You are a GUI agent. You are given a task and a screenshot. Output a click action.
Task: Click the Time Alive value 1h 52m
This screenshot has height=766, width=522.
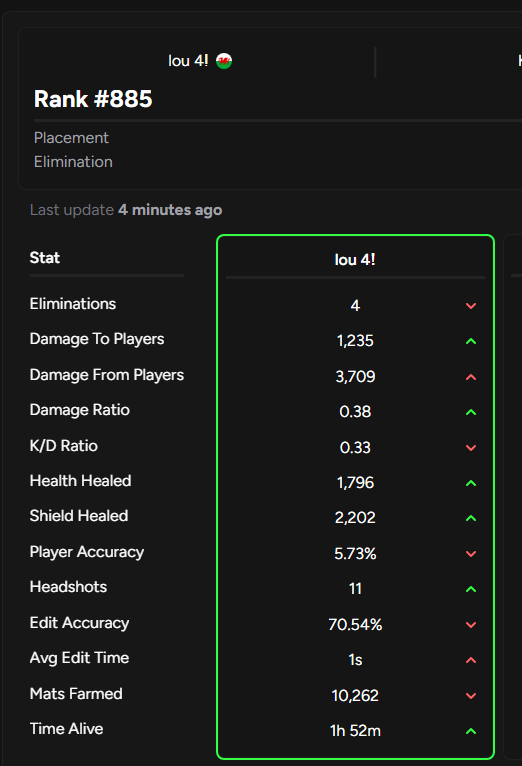click(x=355, y=731)
